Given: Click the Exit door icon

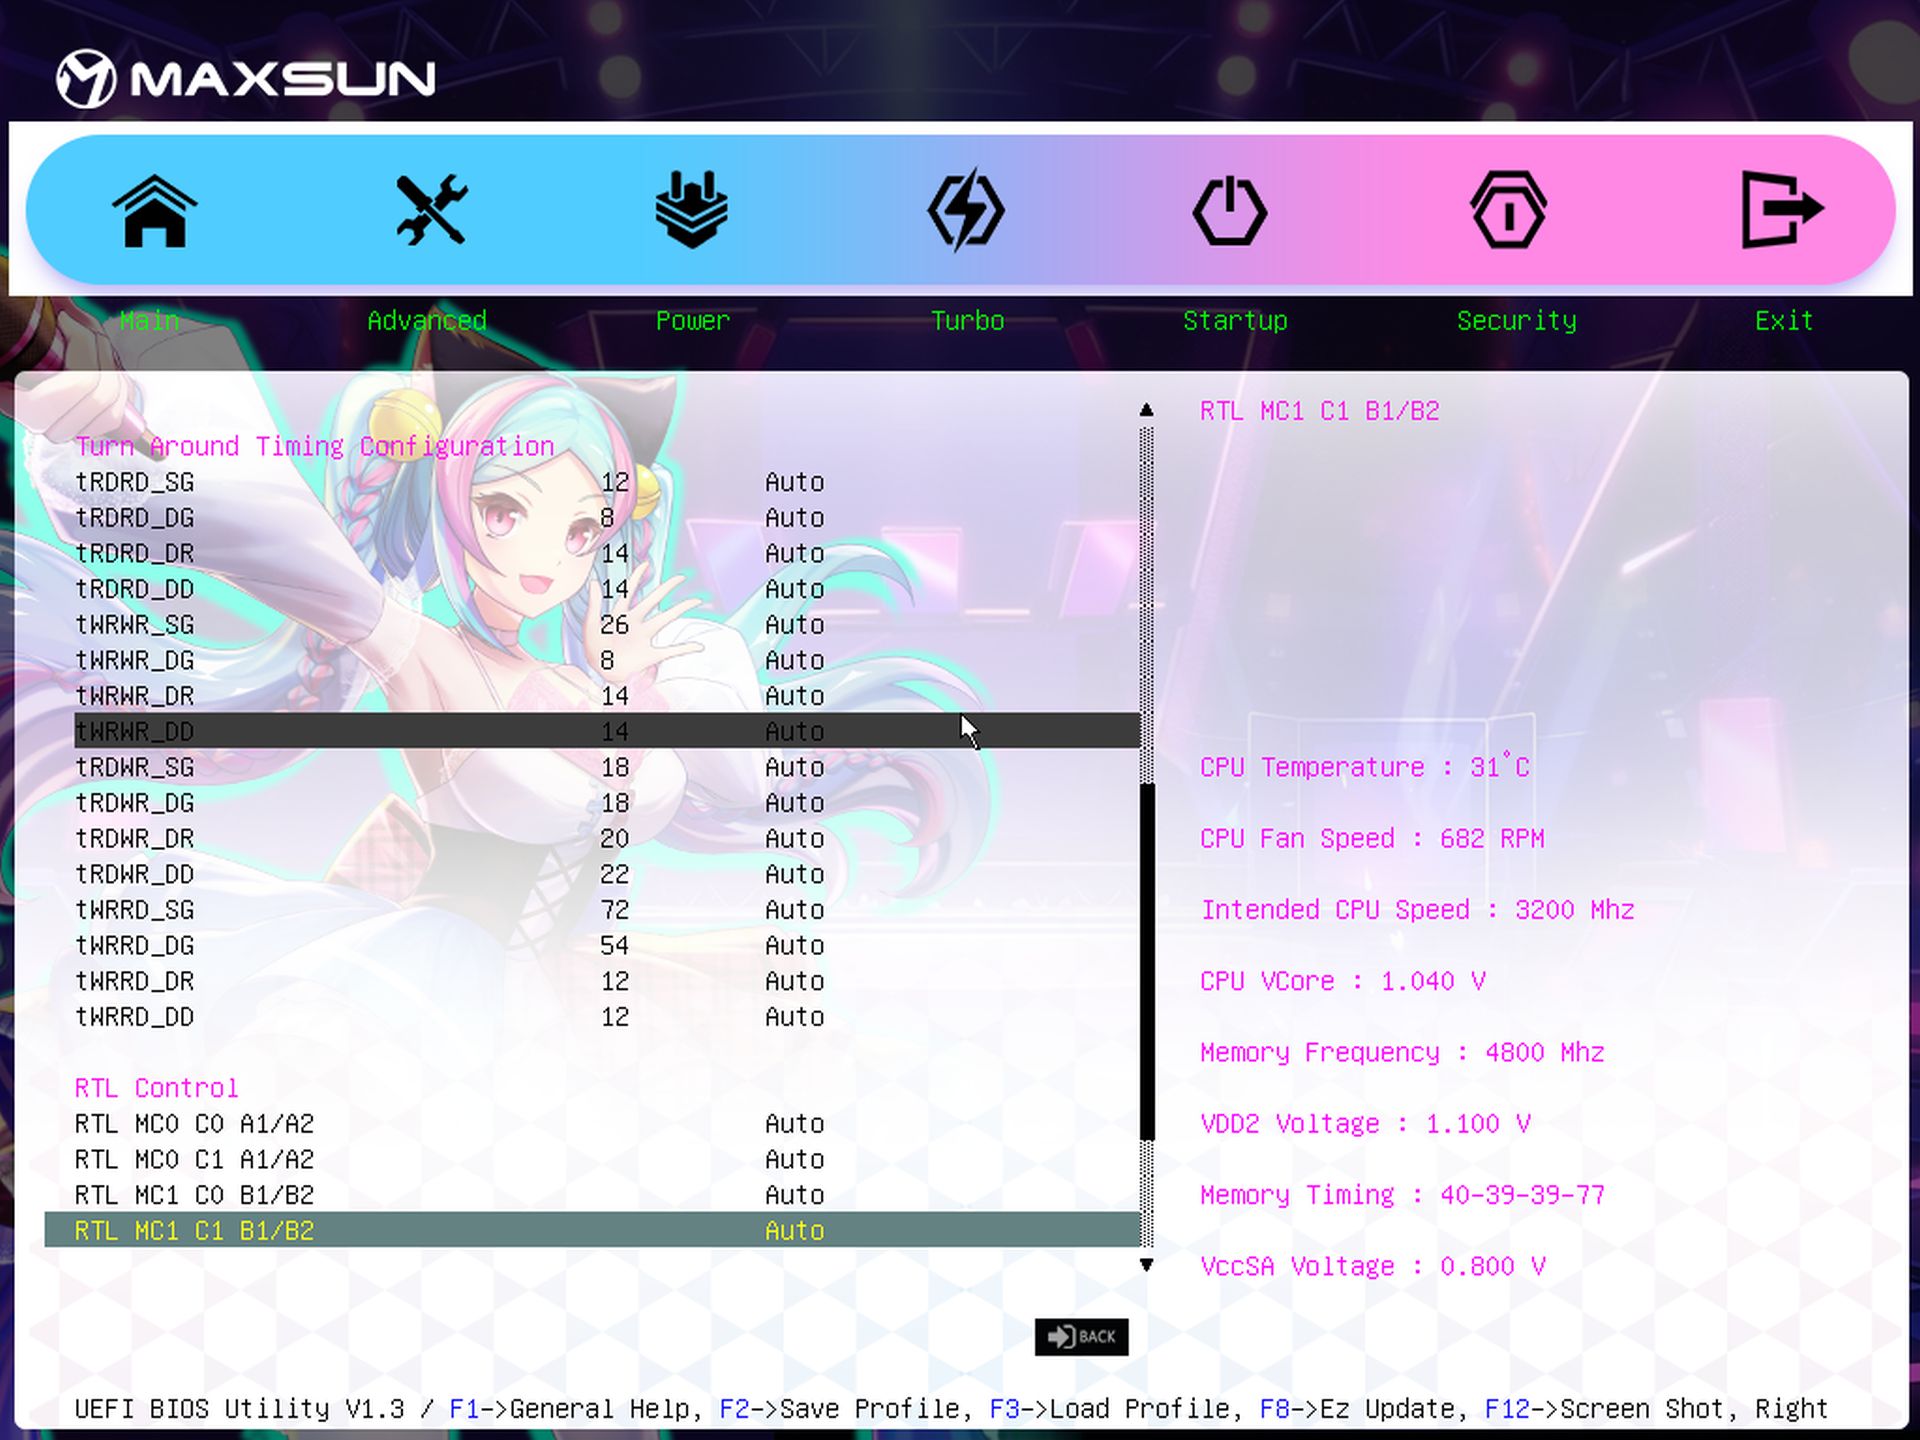Looking at the screenshot, I should pyautogui.click(x=1781, y=210).
